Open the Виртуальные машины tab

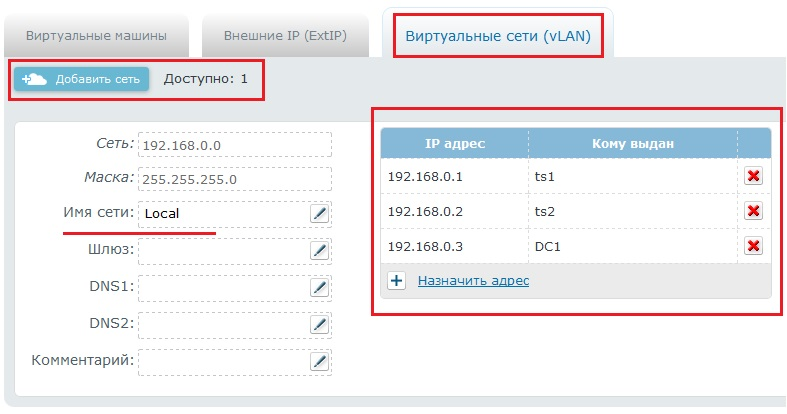(x=96, y=37)
